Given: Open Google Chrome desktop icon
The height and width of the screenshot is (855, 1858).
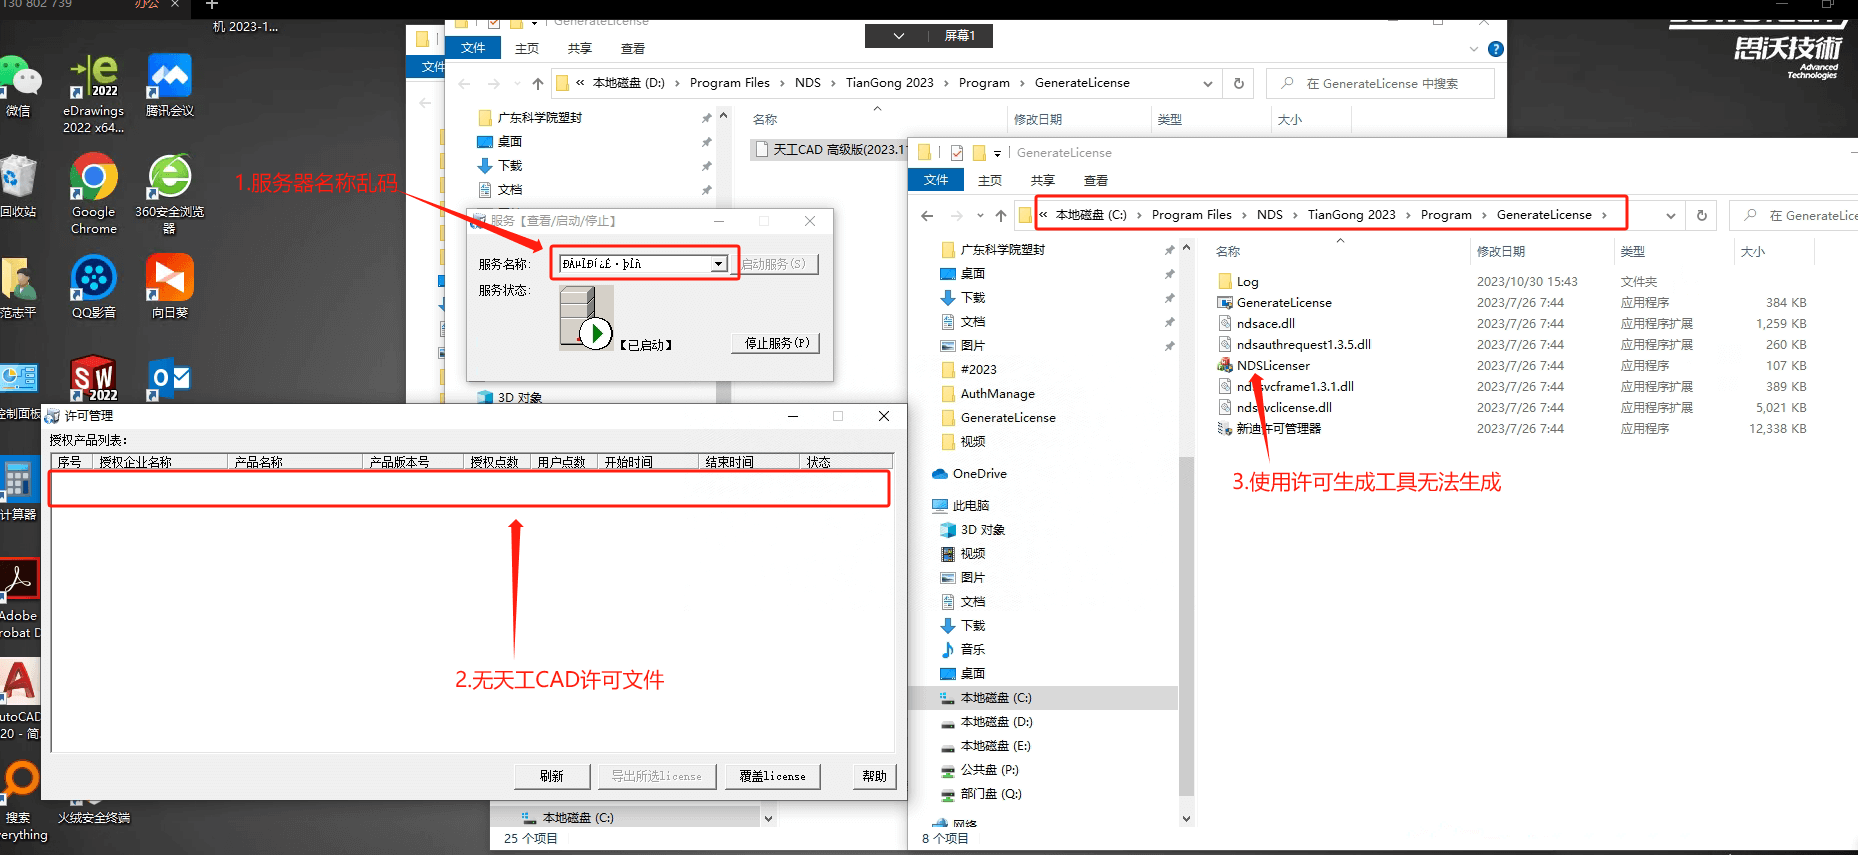Looking at the screenshot, I should point(93,180).
